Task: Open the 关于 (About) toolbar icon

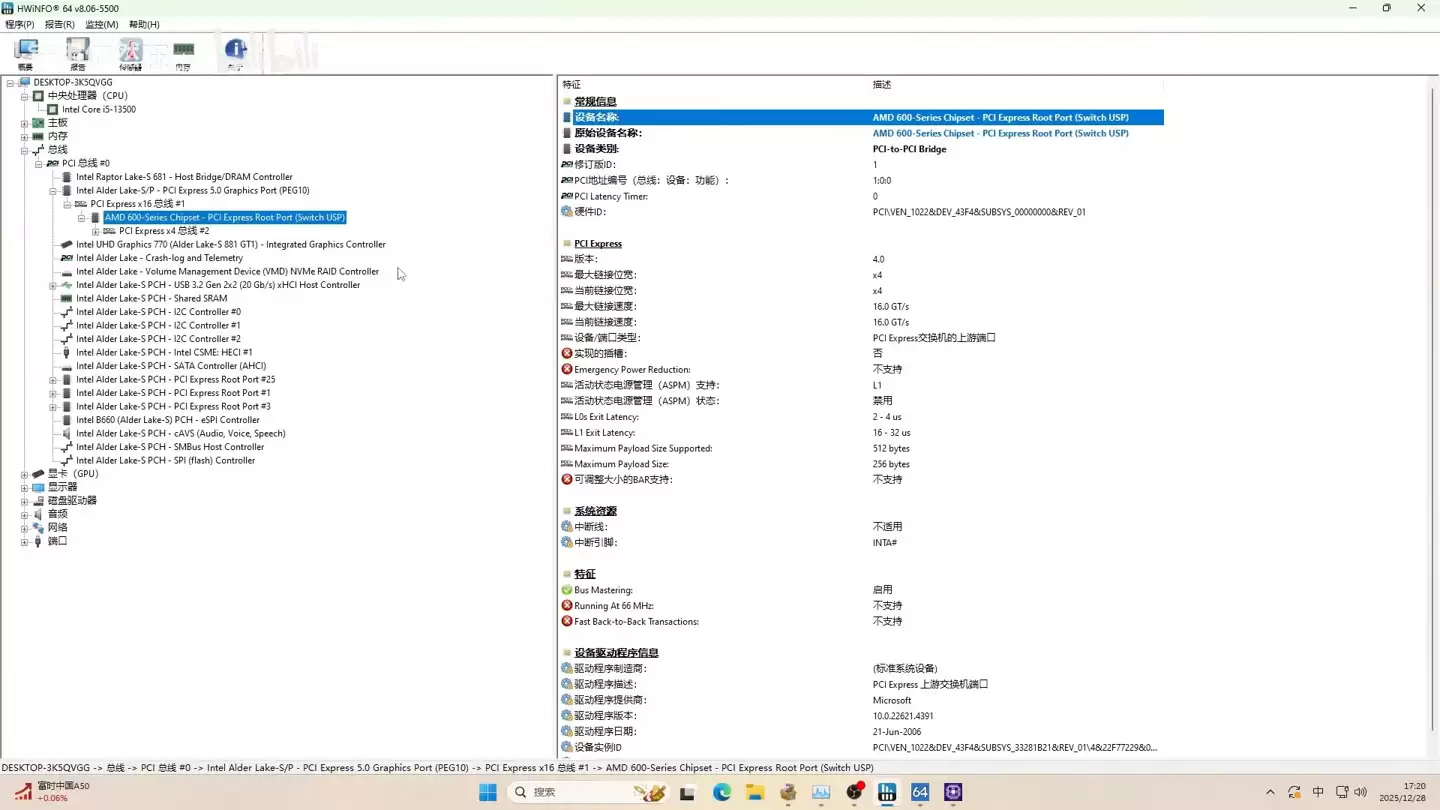Action: coord(235,50)
